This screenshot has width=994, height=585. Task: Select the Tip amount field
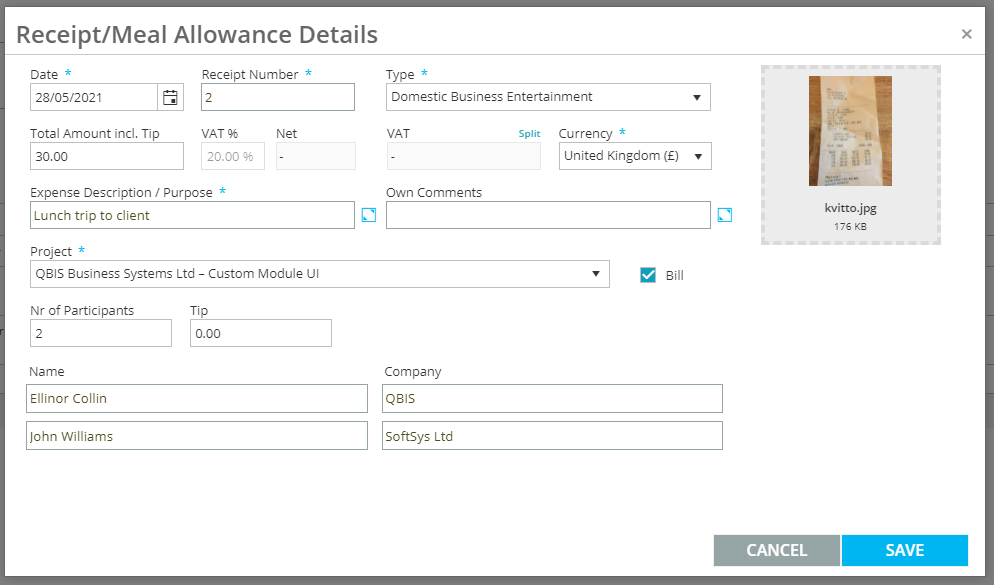point(260,333)
